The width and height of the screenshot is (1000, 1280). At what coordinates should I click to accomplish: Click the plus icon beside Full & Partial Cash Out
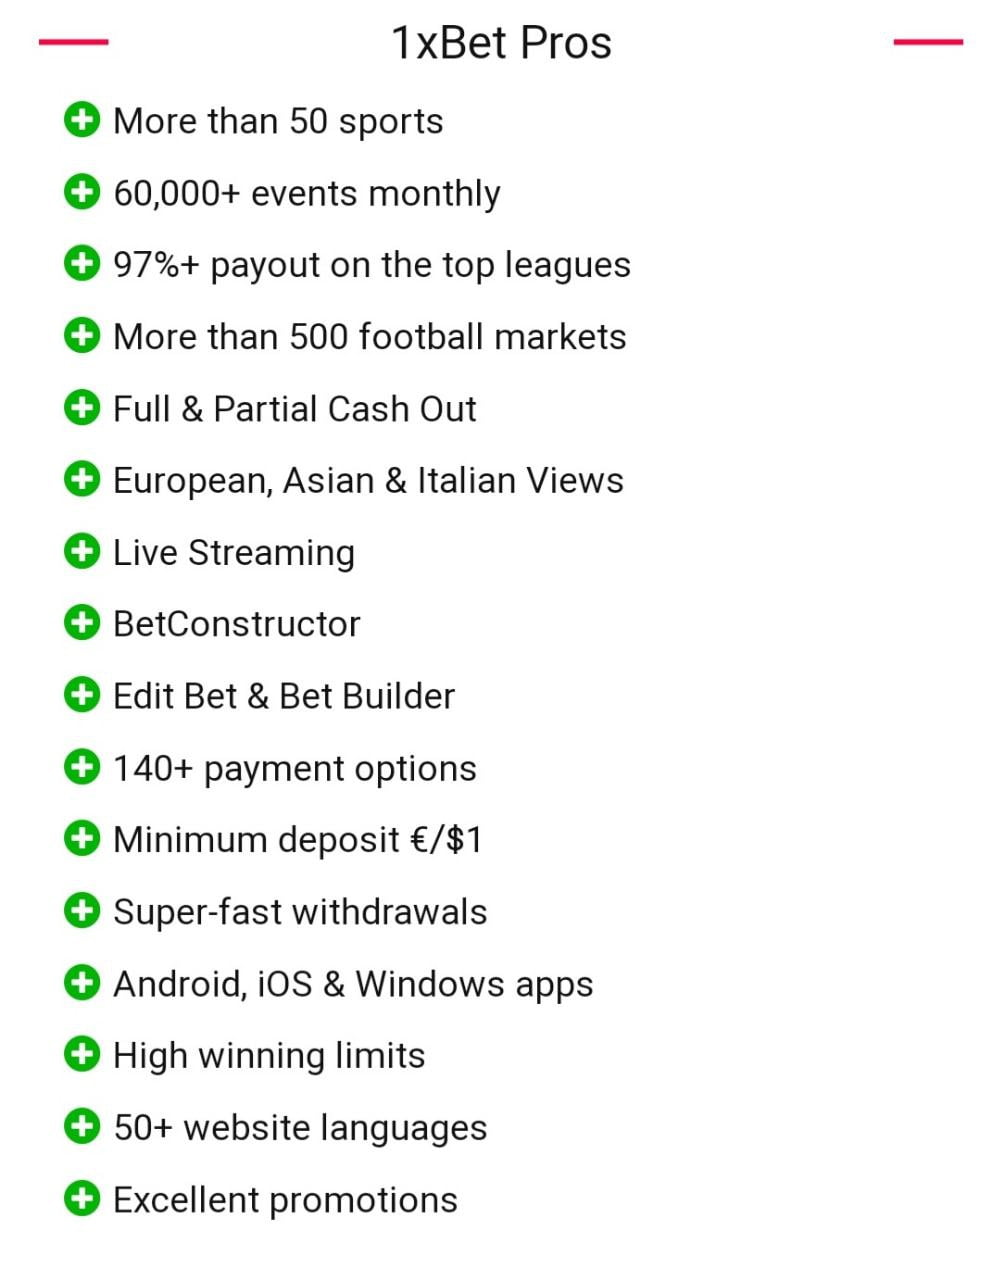pyautogui.click(x=81, y=408)
